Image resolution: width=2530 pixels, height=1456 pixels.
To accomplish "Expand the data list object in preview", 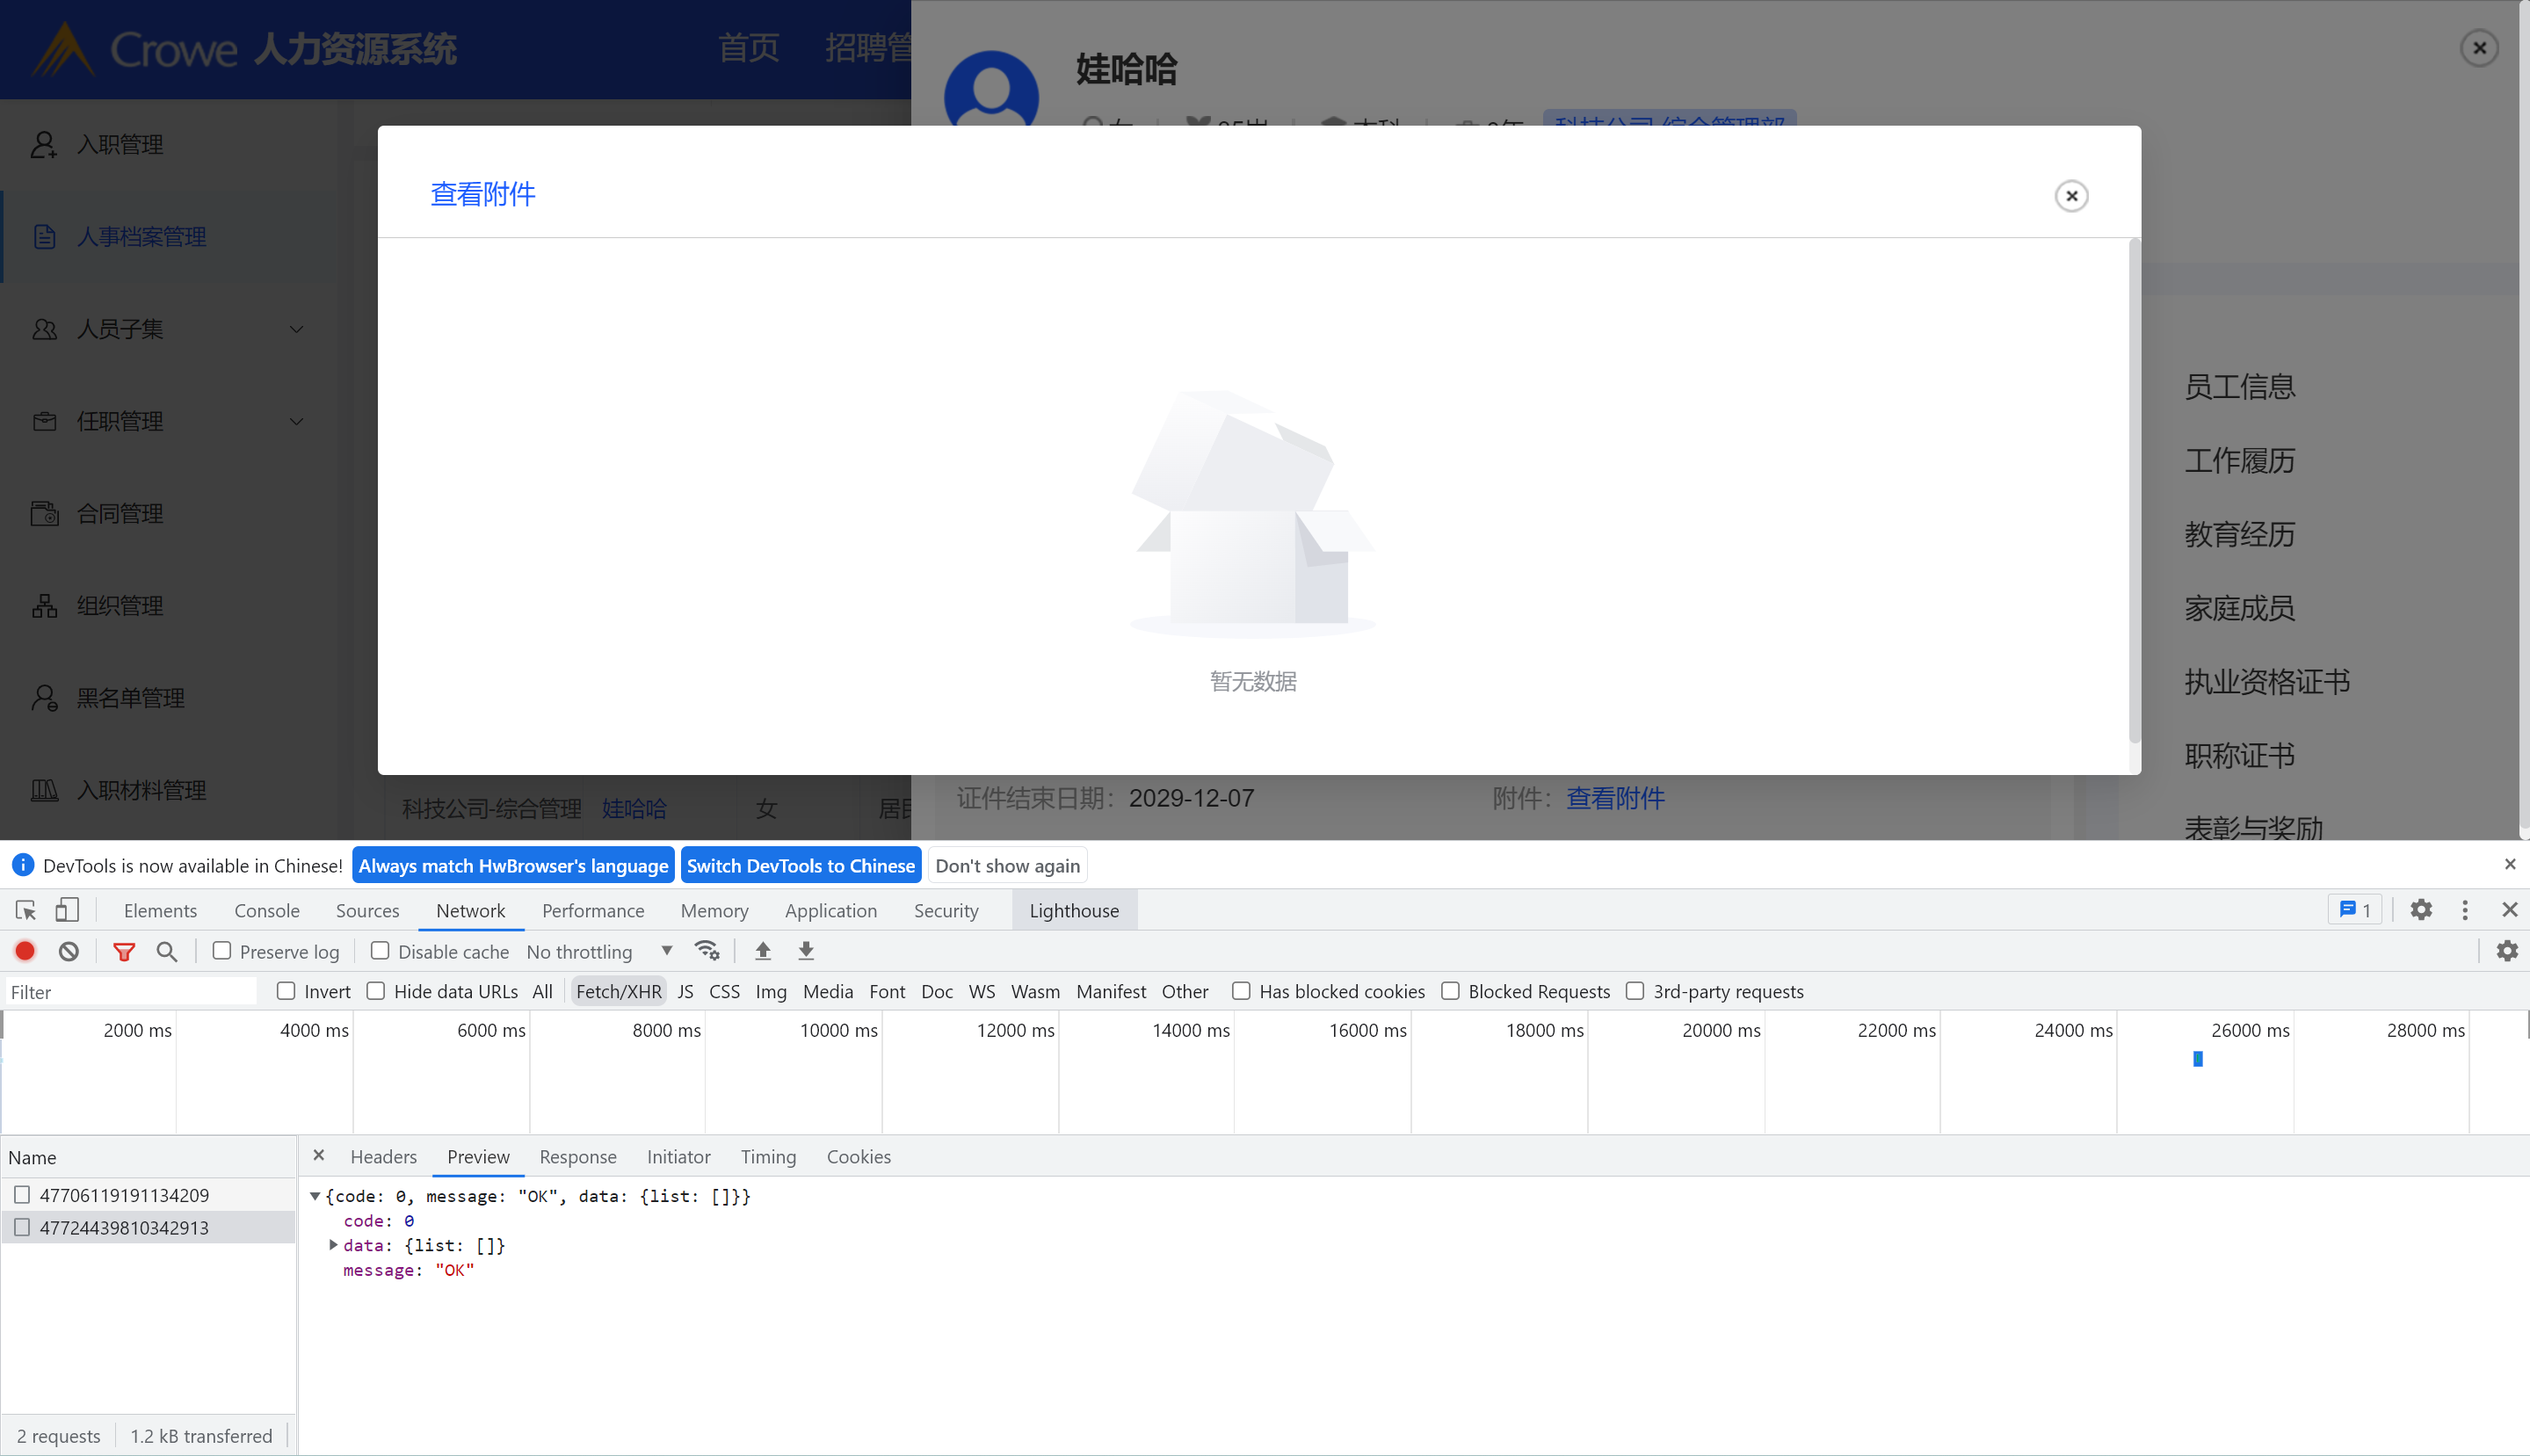I will [333, 1245].
